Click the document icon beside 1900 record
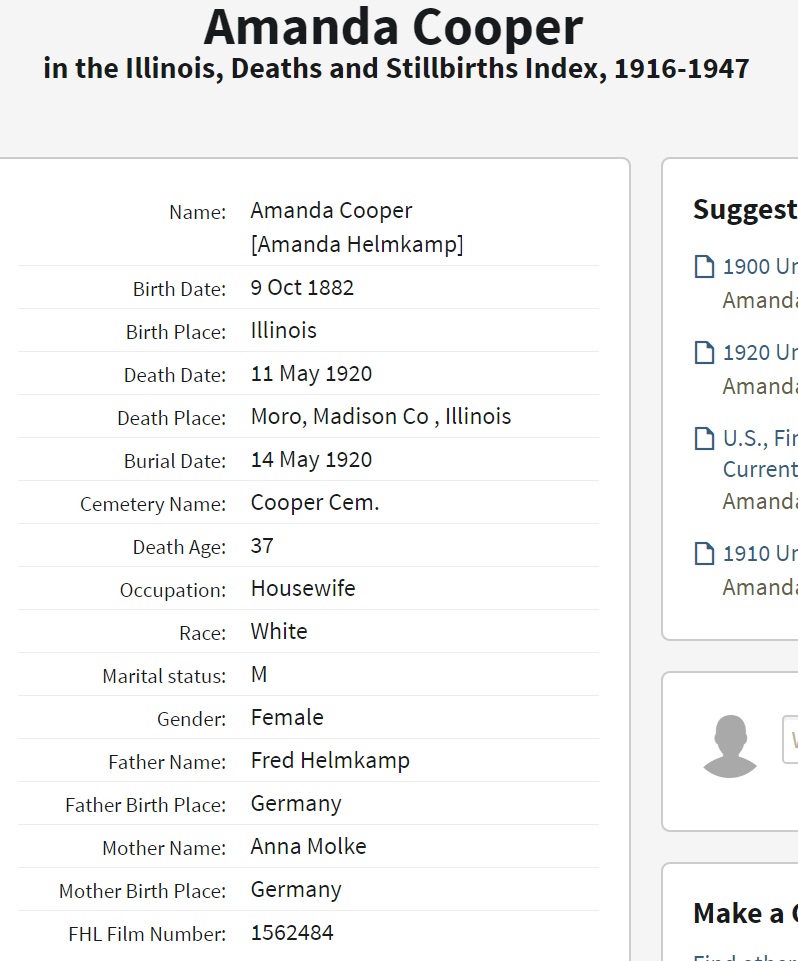The width and height of the screenshot is (798, 961). click(704, 267)
